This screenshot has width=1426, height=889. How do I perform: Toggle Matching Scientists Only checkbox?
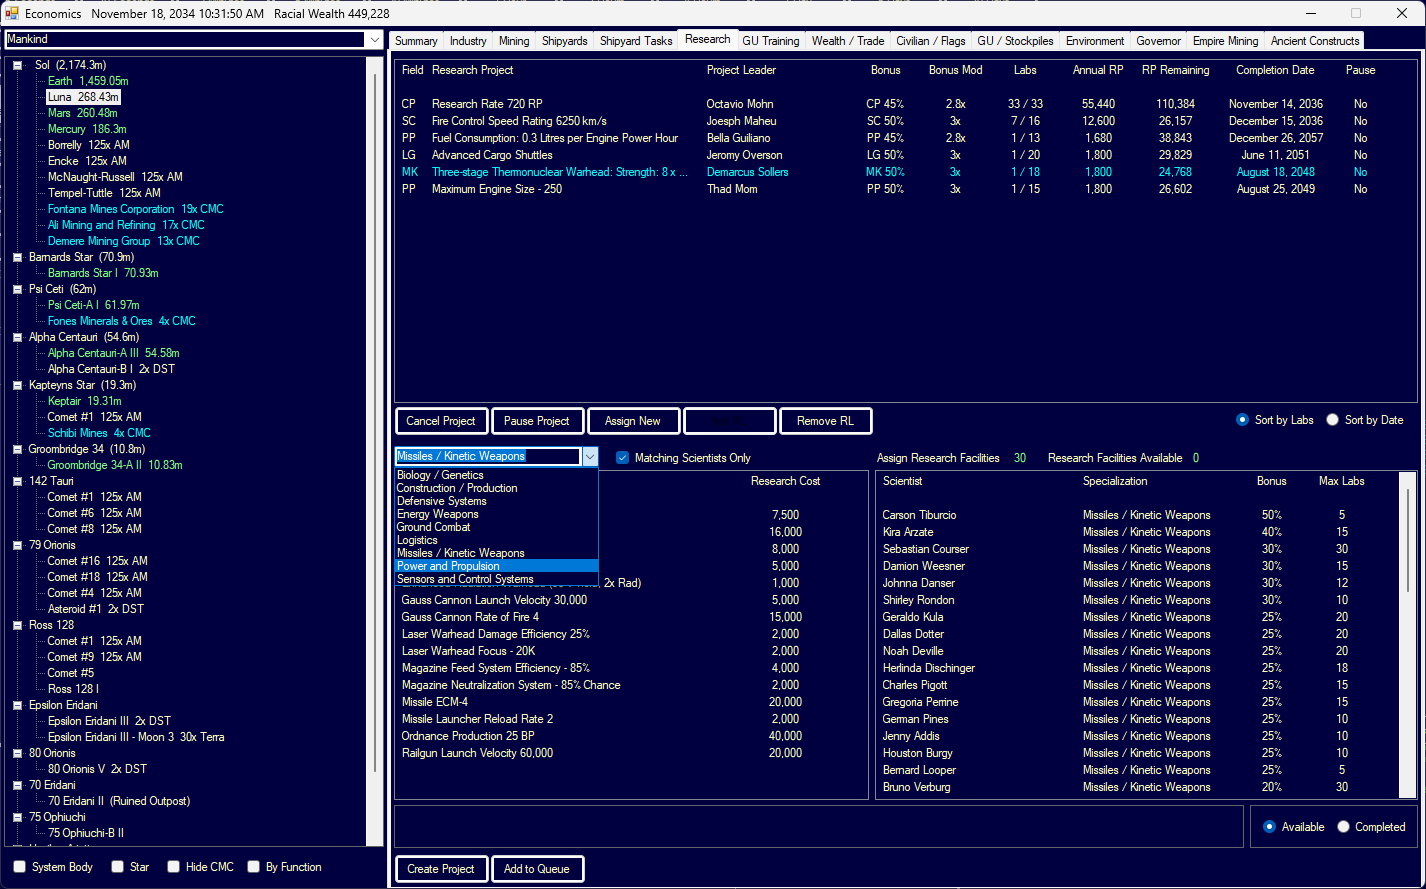622,458
